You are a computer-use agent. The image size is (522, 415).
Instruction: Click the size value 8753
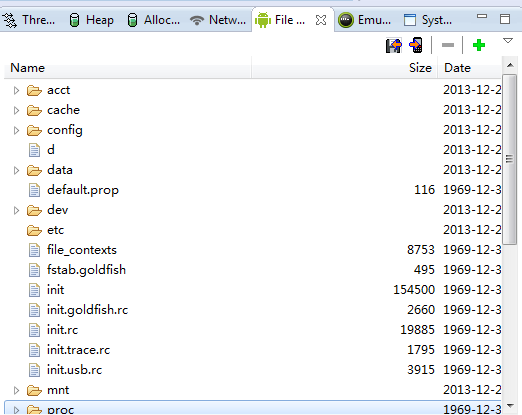click(421, 250)
